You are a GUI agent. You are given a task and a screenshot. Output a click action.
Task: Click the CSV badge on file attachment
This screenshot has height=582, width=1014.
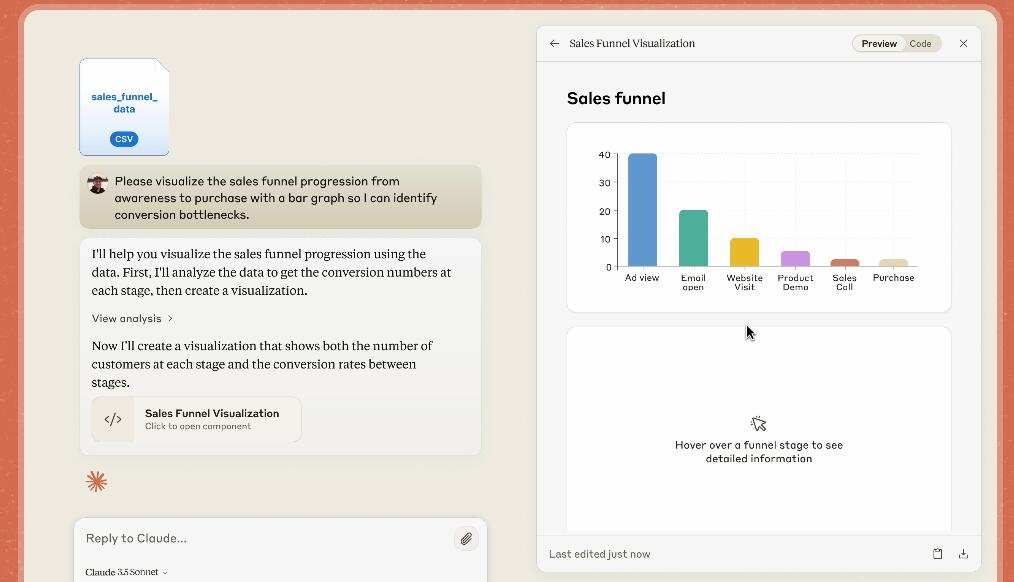pyautogui.click(x=124, y=139)
